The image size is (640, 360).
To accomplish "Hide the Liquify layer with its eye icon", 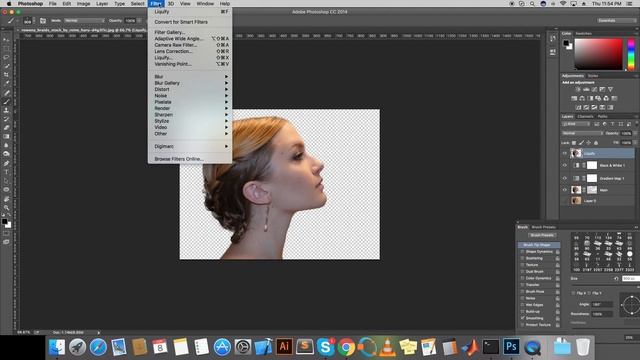I will click(x=565, y=153).
